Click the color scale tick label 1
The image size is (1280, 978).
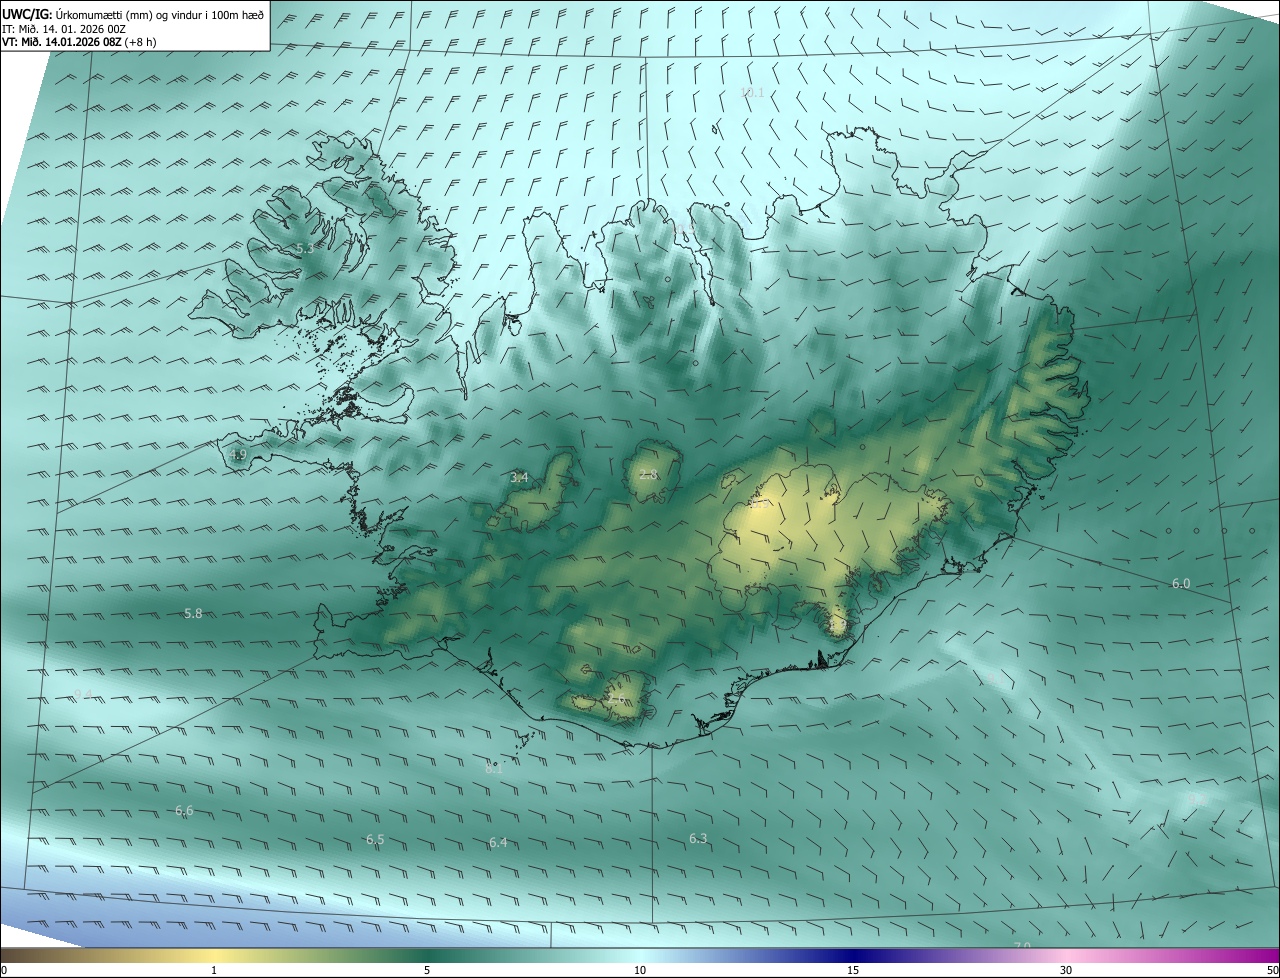(214, 970)
